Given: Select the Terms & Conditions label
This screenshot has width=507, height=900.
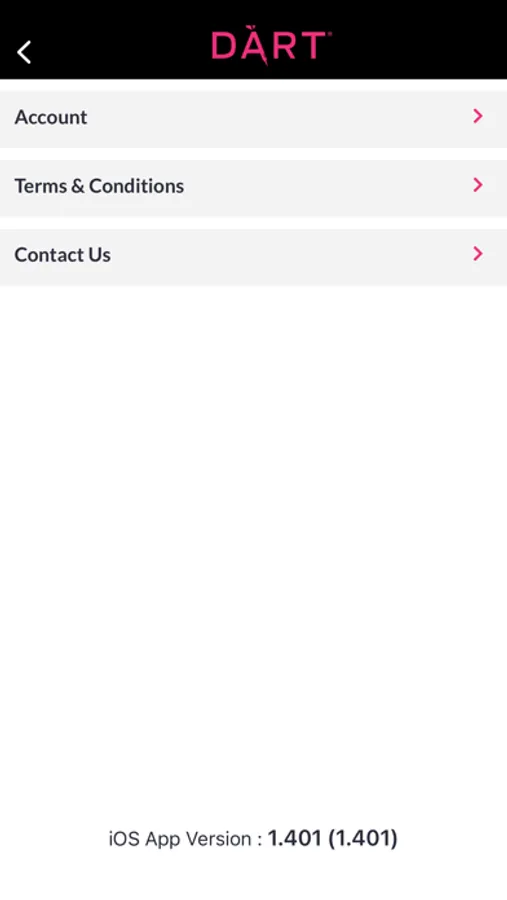Looking at the screenshot, I should (x=99, y=186).
